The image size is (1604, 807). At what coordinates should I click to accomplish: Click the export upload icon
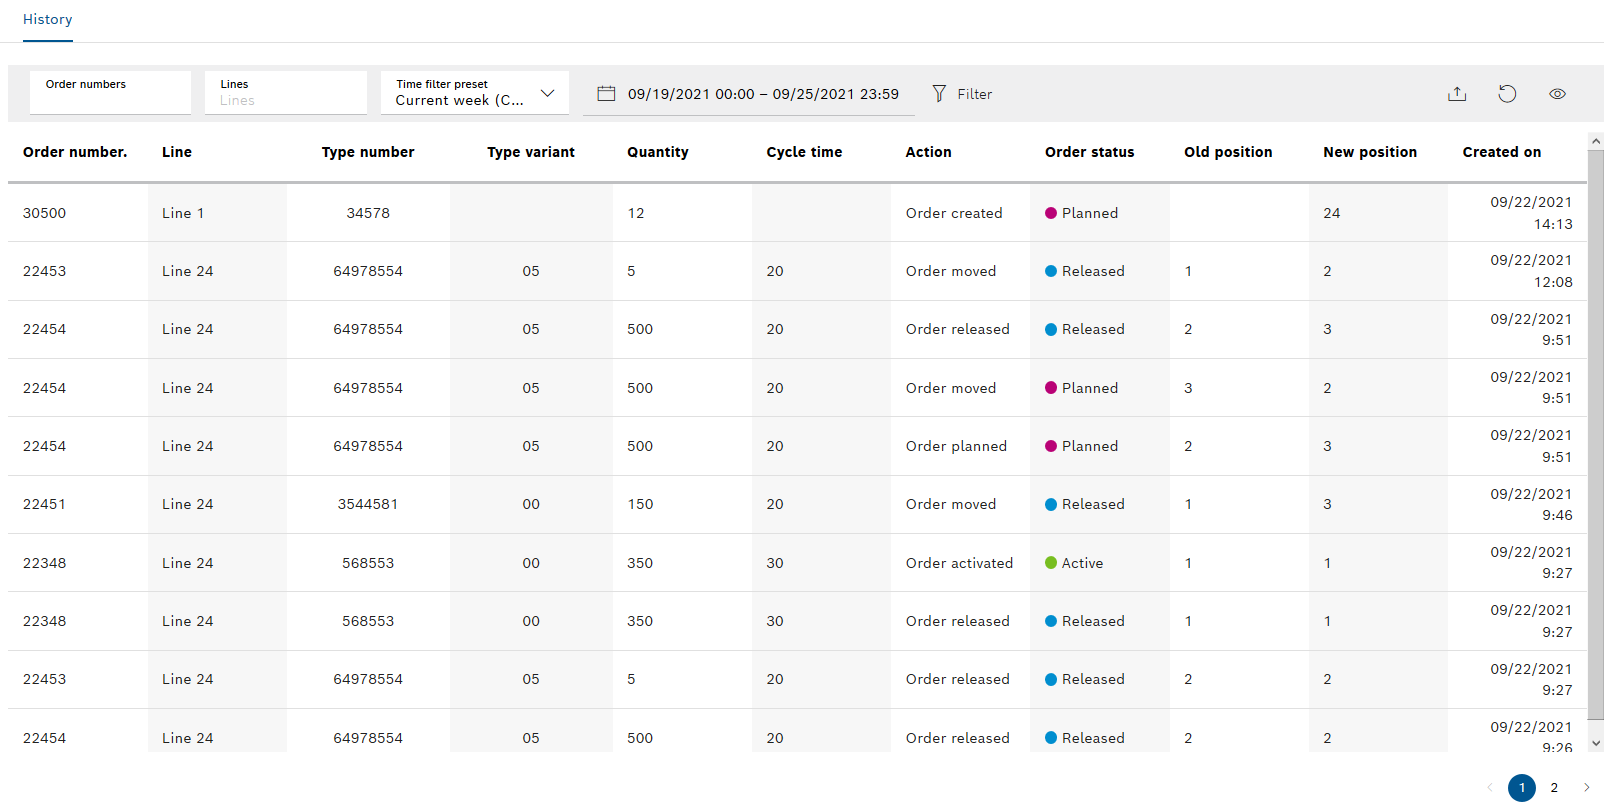point(1457,94)
